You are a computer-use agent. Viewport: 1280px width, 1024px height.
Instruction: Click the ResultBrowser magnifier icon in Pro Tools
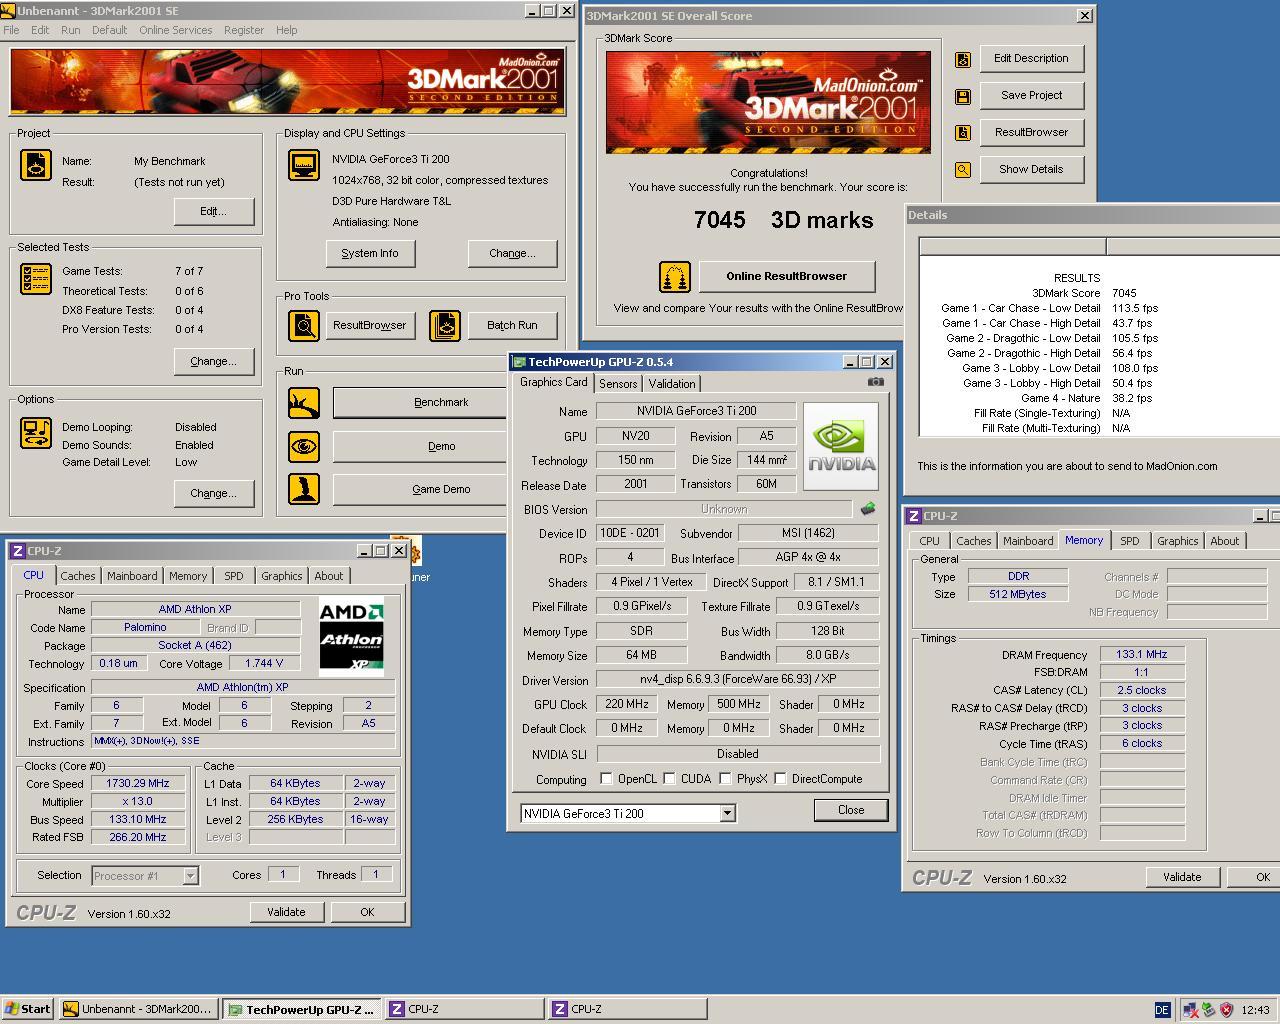coord(304,325)
